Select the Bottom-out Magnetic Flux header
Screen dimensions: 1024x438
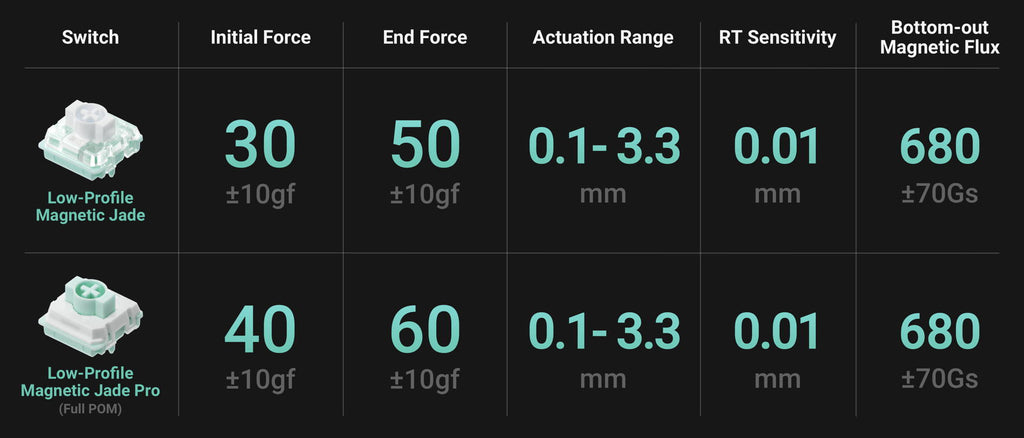pyautogui.click(x=940, y=37)
